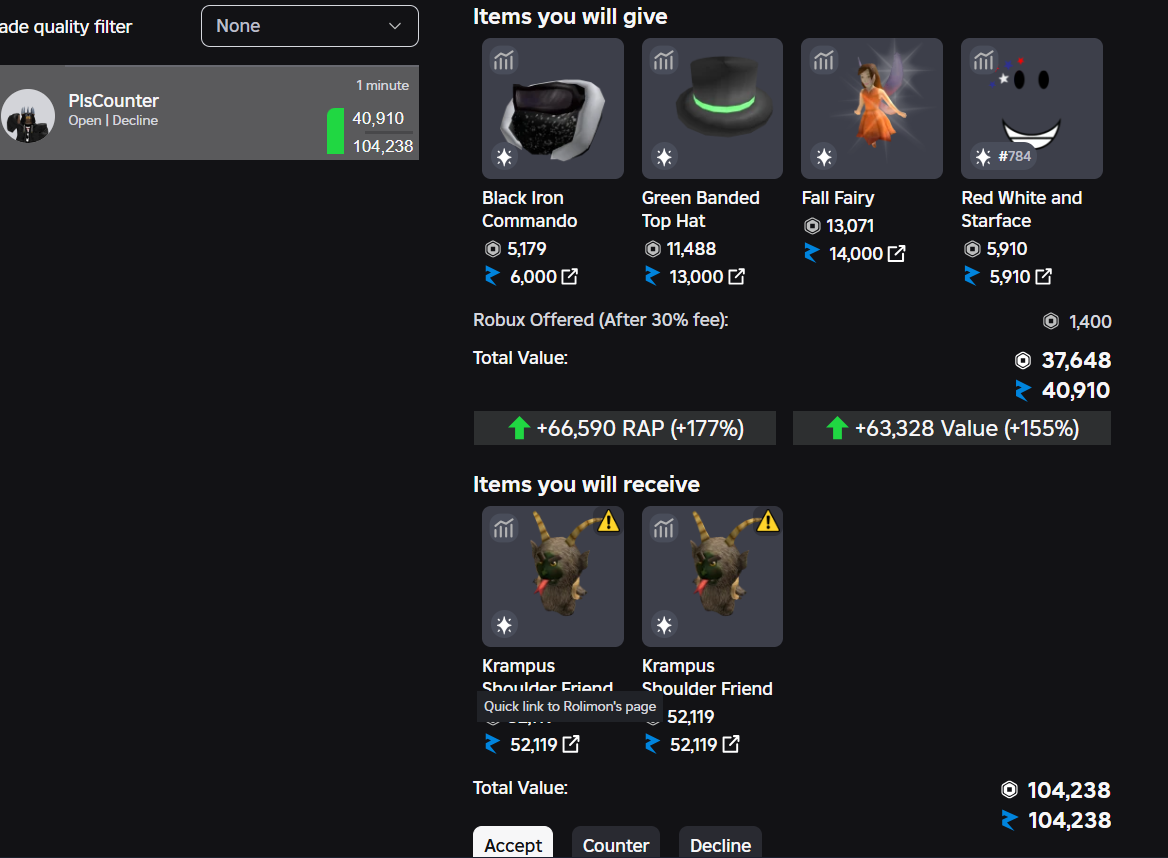The image size is (1168, 858).
Task: Click second Krampus Shoulder Friend name
Action: tap(707, 677)
